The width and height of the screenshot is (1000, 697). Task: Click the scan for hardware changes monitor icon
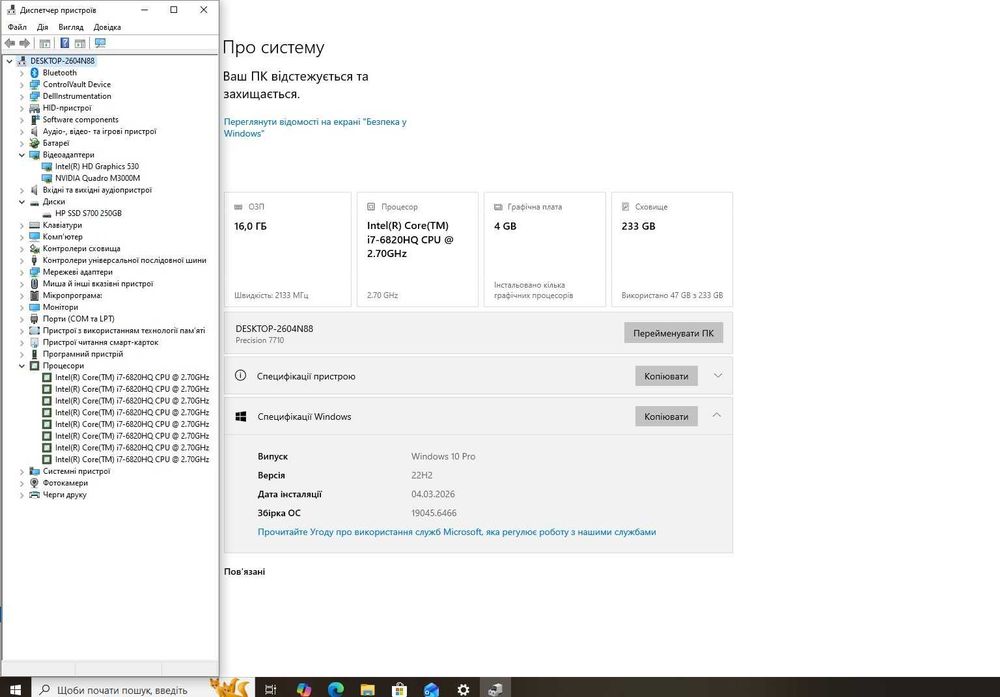click(x=100, y=43)
